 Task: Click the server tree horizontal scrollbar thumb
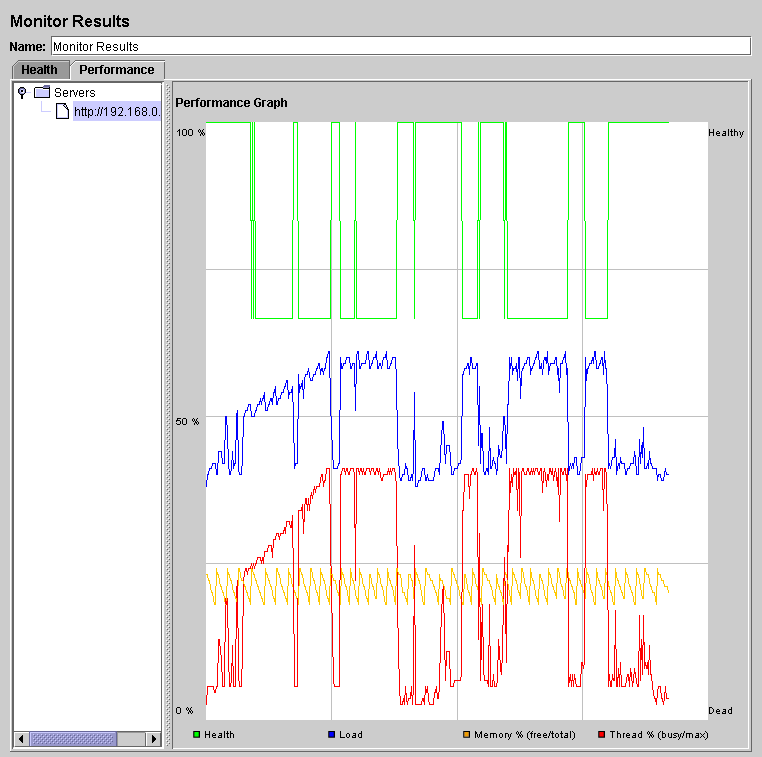(73, 739)
